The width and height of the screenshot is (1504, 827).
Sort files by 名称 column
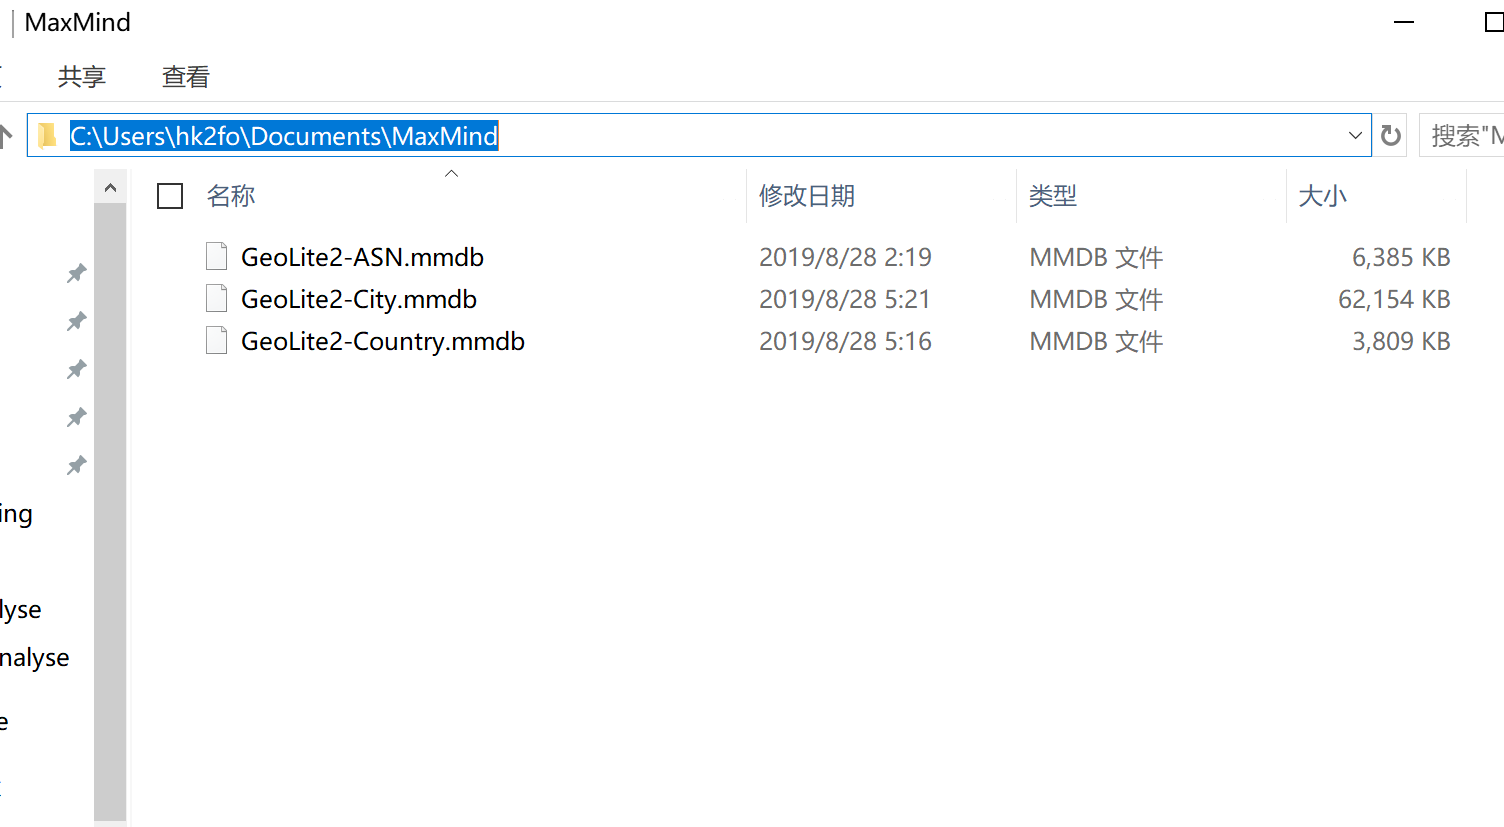point(231,196)
